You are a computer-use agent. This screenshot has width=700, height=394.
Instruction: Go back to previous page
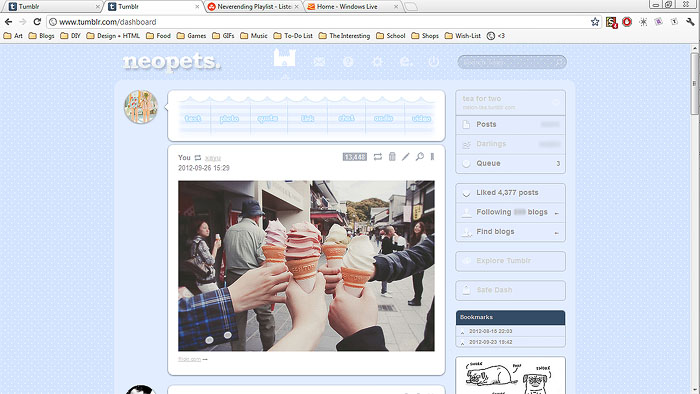click(8, 22)
